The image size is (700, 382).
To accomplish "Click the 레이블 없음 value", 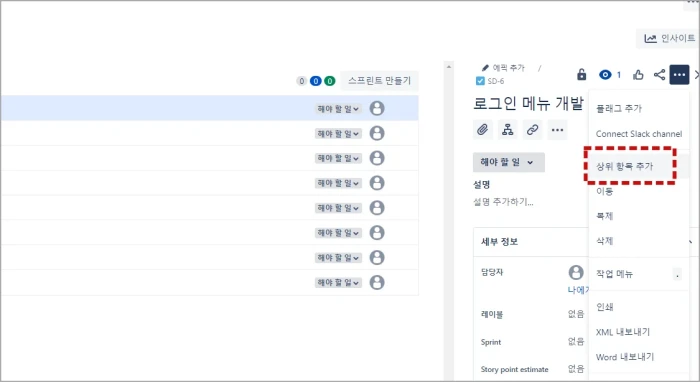I will pos(576,314).
